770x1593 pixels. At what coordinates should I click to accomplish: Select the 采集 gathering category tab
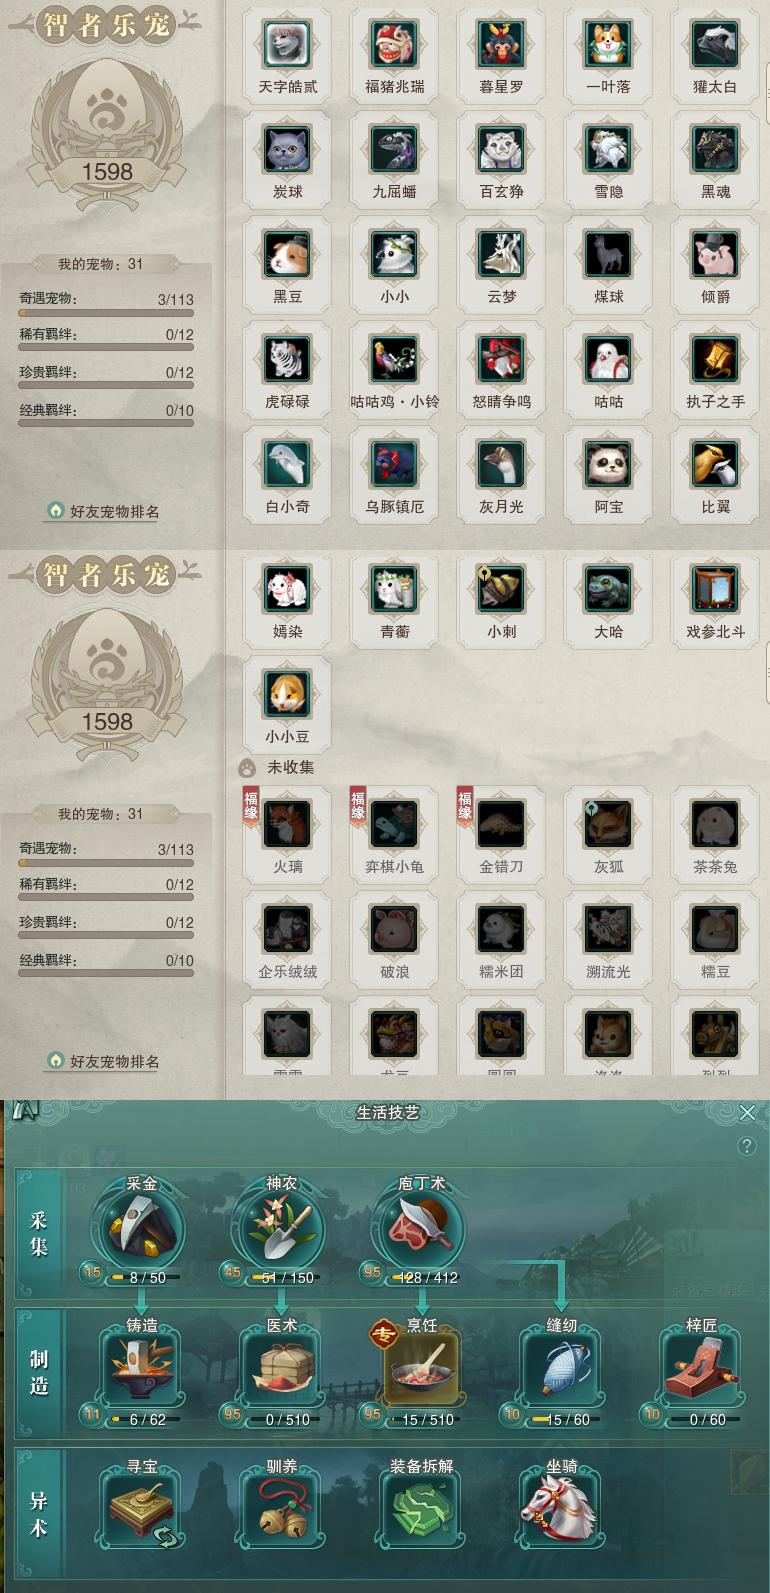click(x=39, y=1233)
